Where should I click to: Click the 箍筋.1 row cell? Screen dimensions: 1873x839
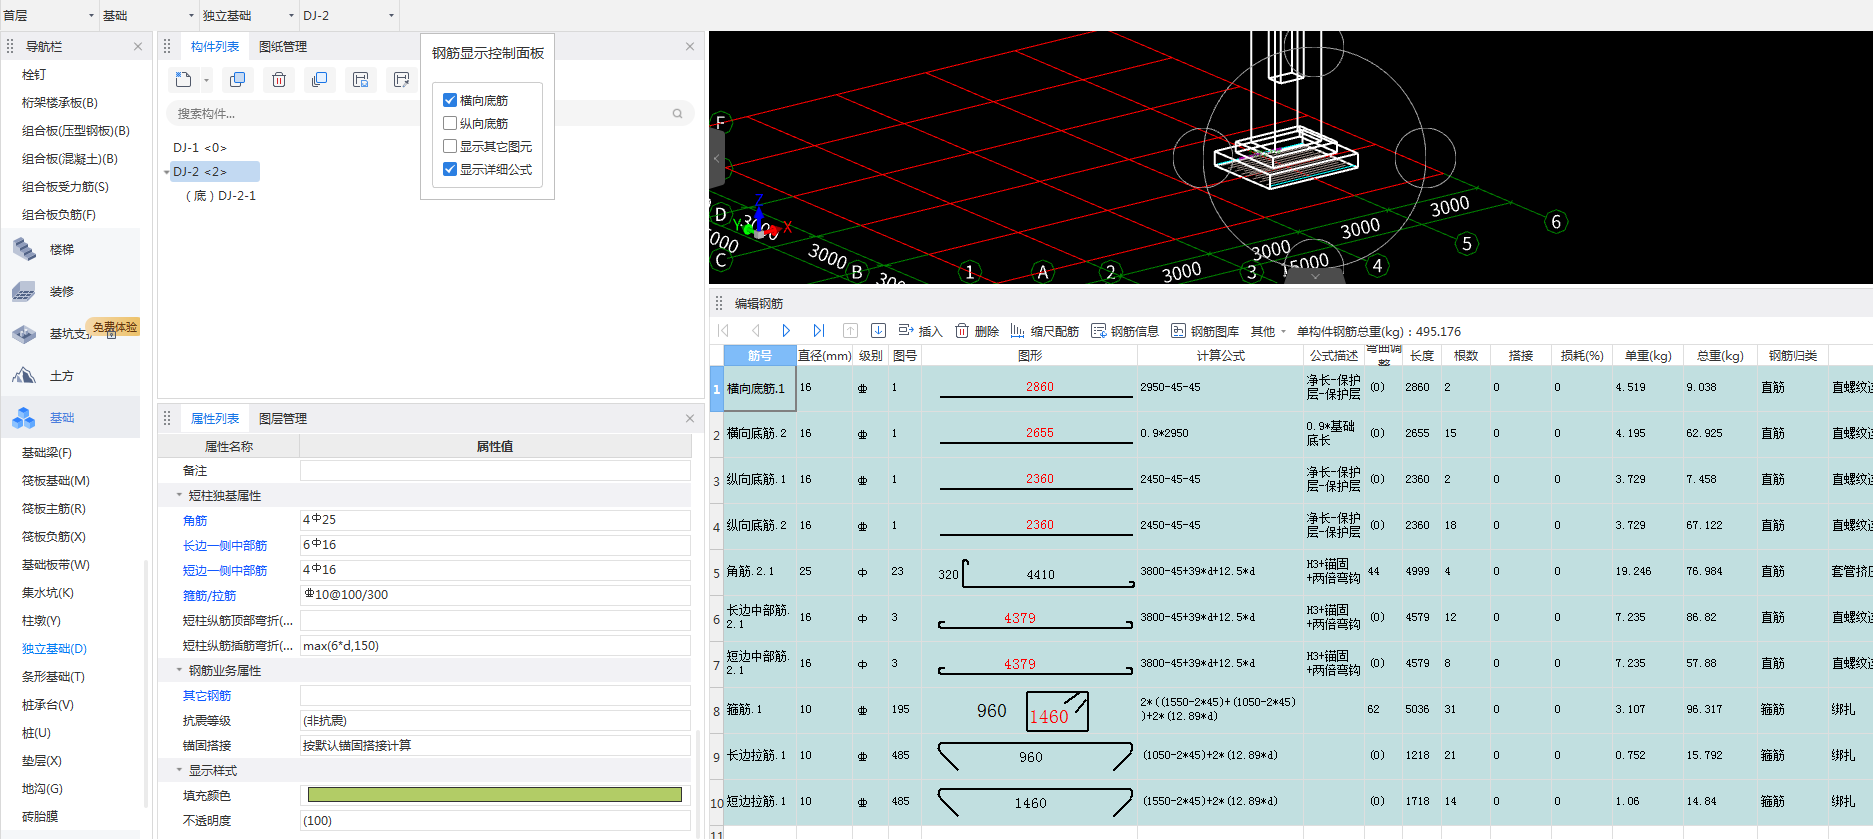tap(760, 710)
